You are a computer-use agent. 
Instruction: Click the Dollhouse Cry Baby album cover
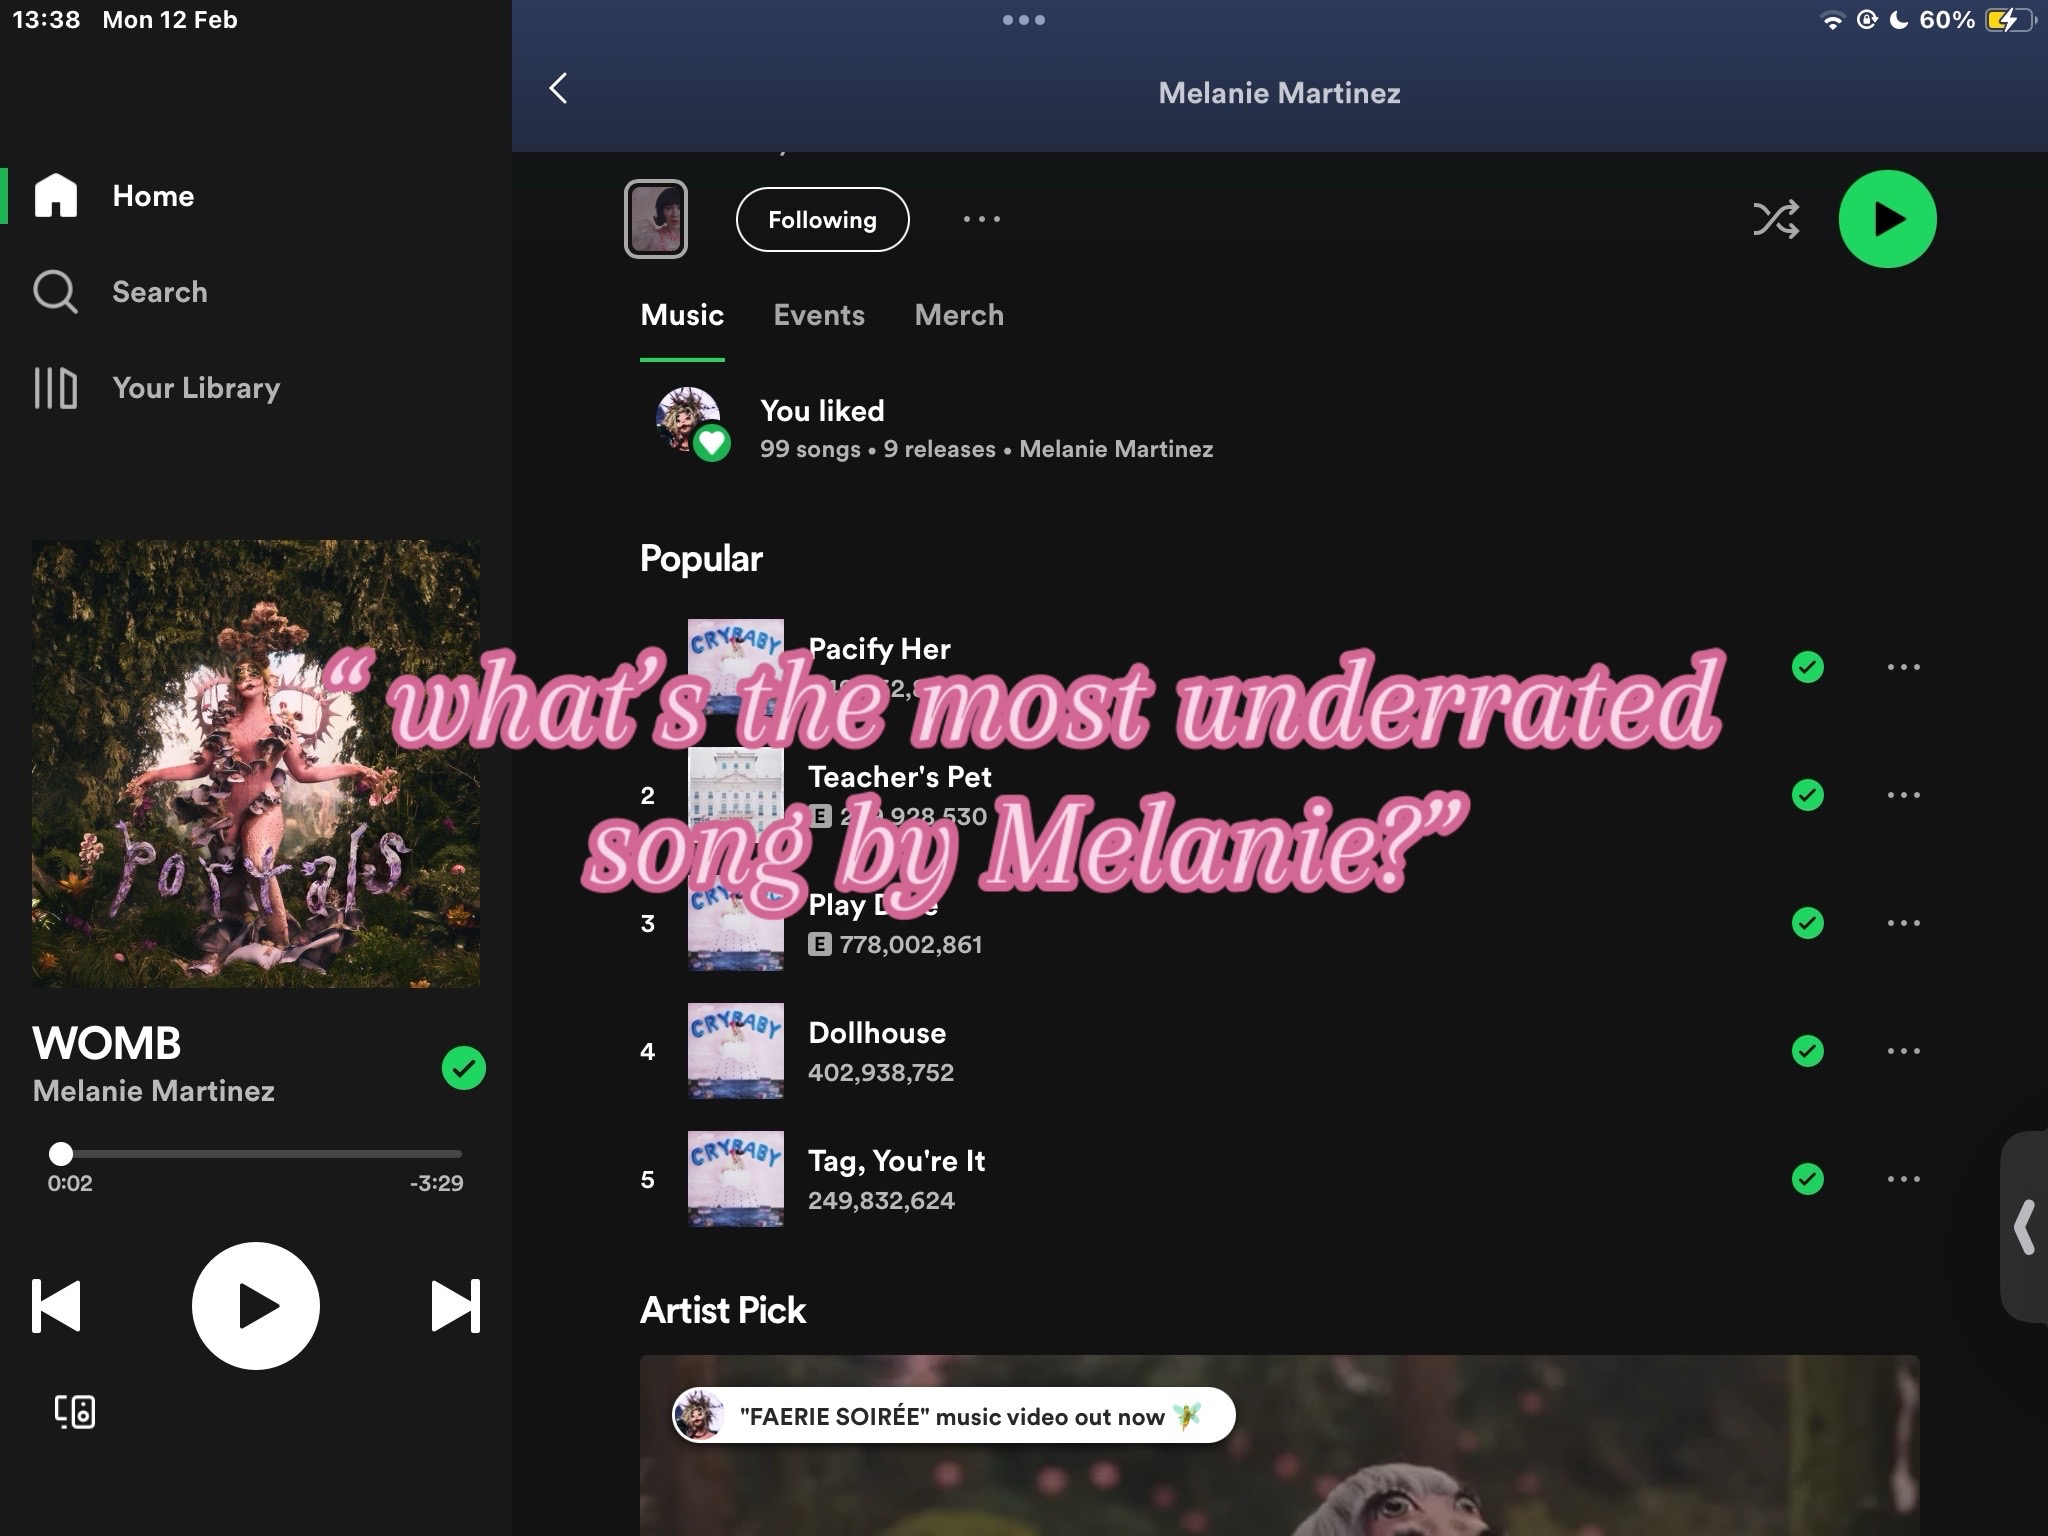(x=736, y=1051)
